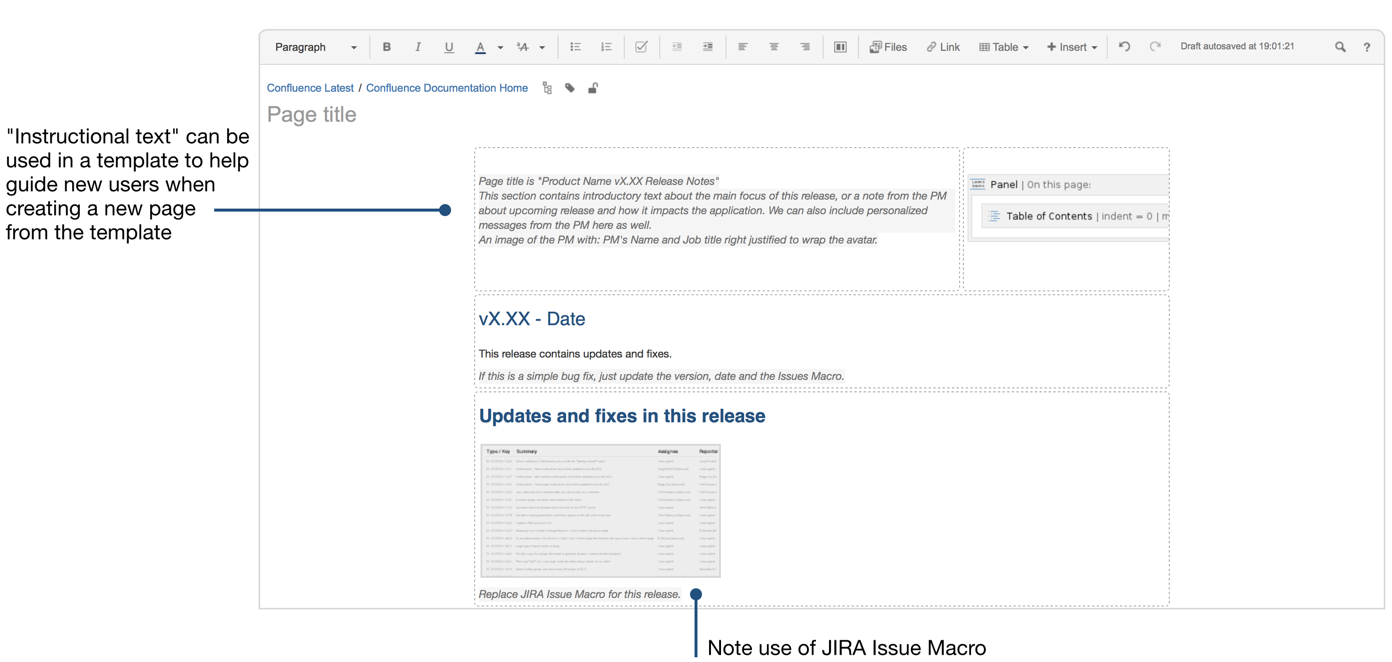This screenshot has height=662, width=1392.
Task: Open page labels tag icon
Action: [570, 88]
